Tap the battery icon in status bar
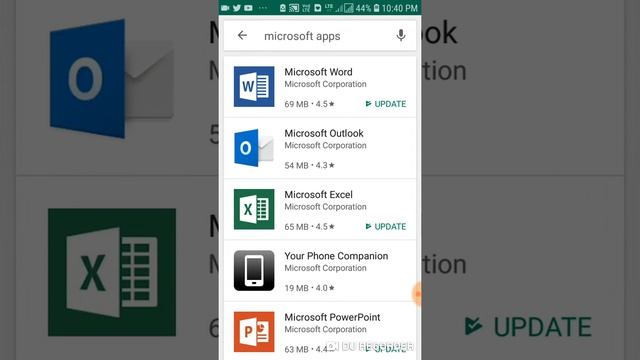 (376, 8)
